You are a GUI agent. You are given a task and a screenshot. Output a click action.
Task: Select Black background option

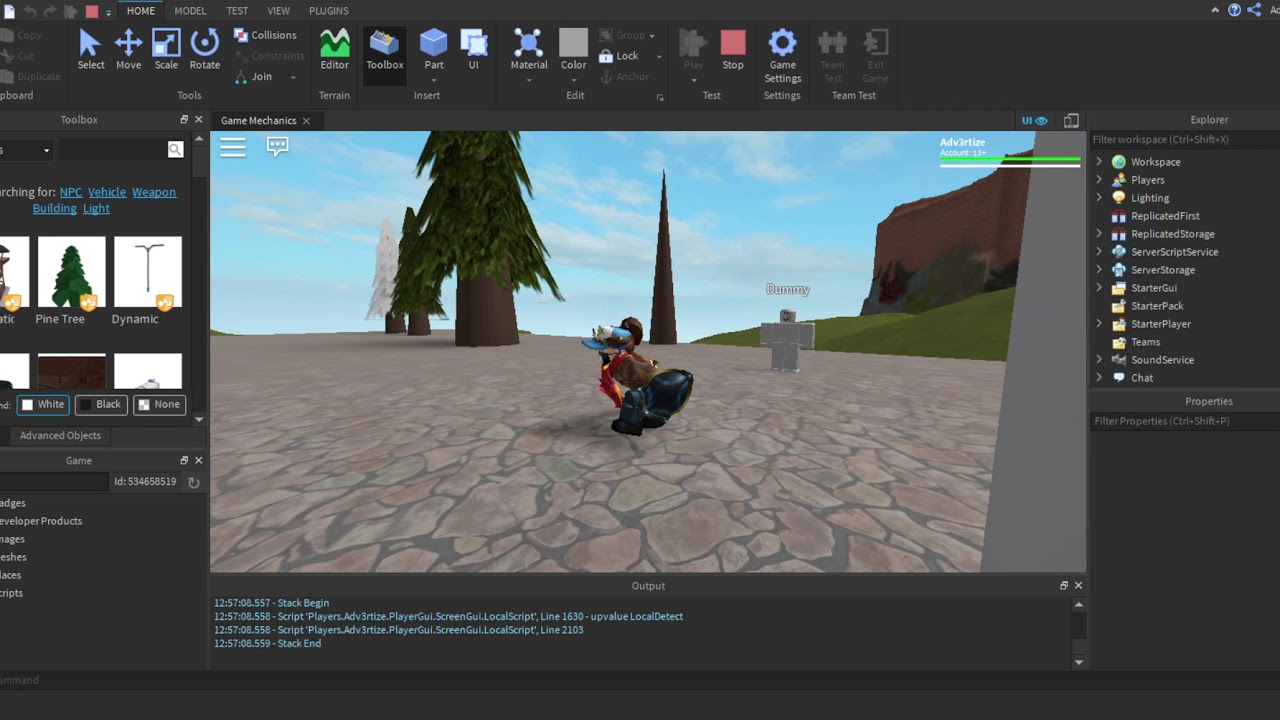click(x=100, y=404)
